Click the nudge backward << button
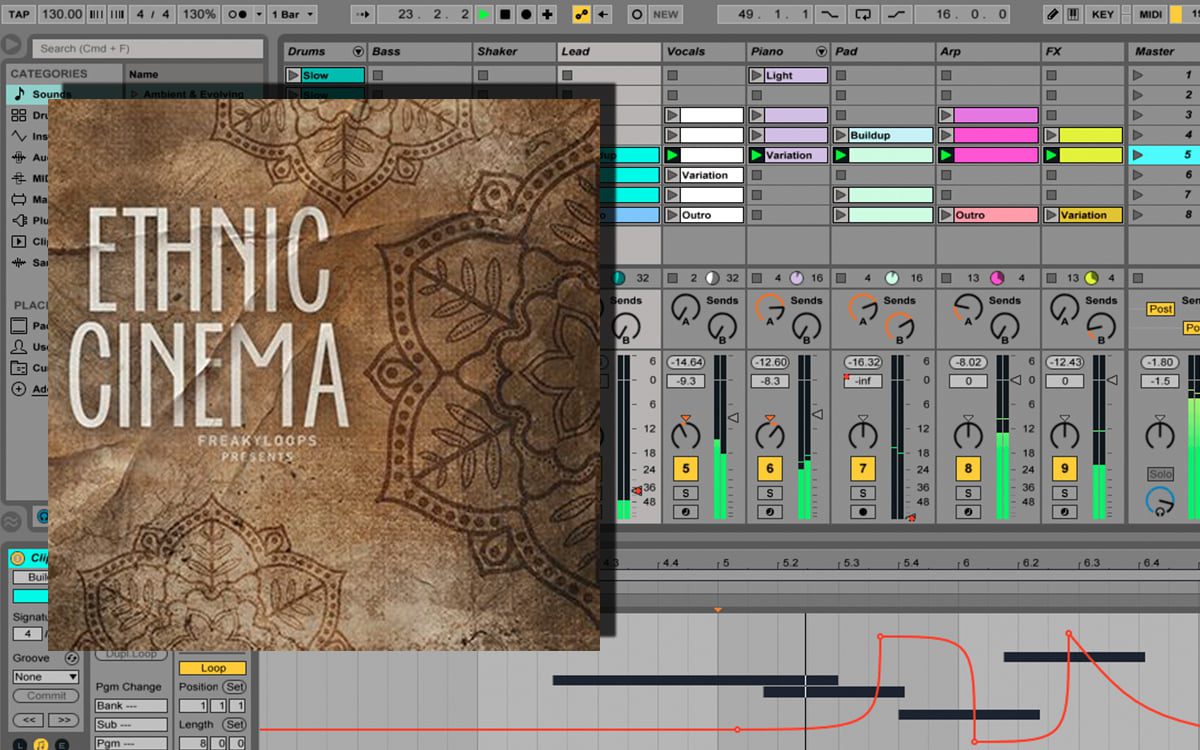The image size is (1200, 750). click(30, 720)
